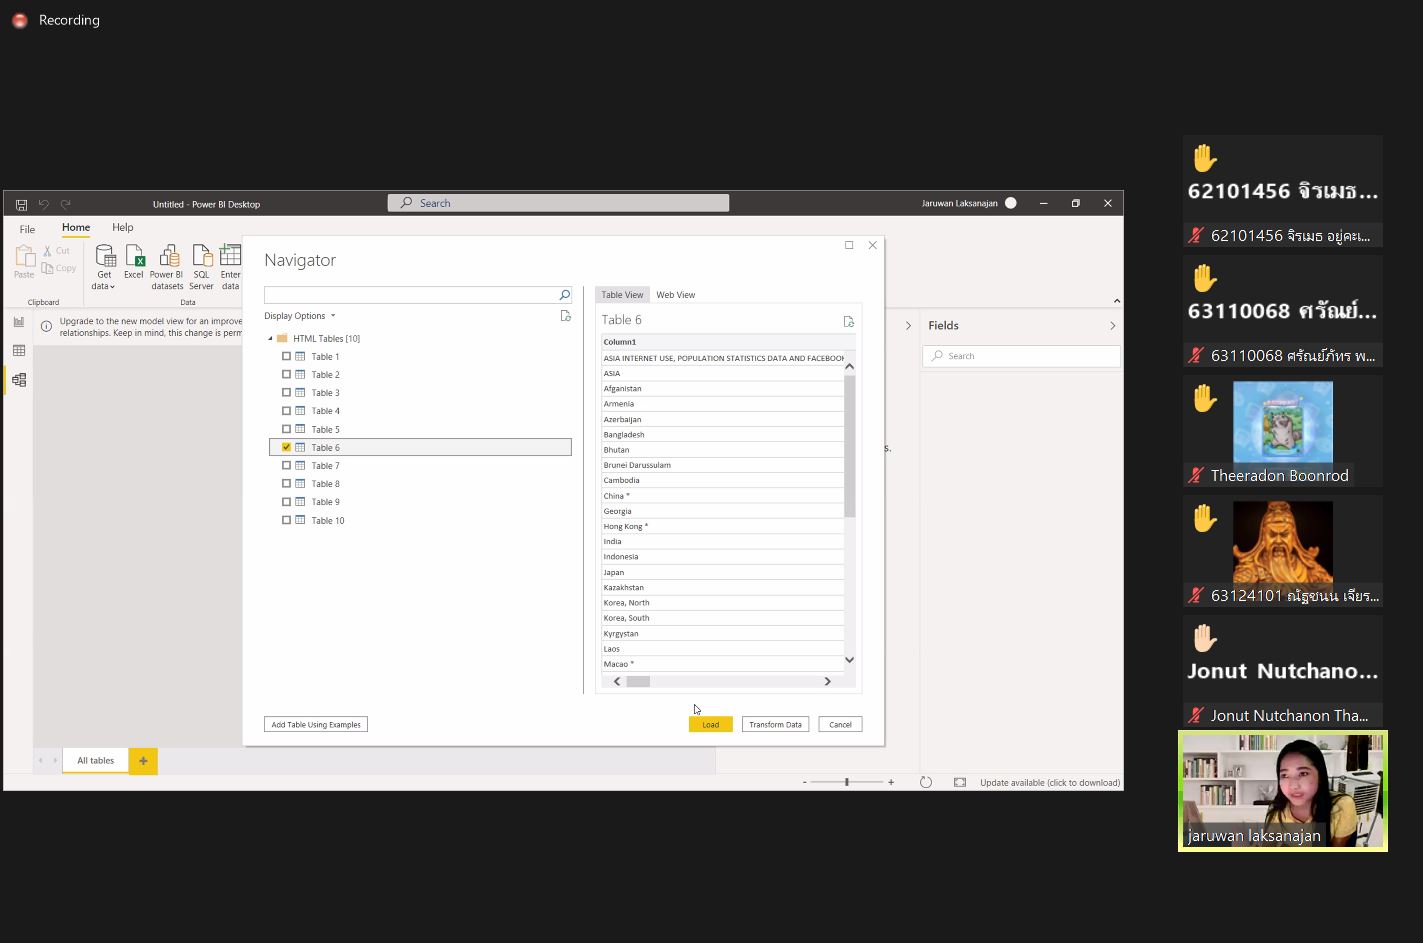Switch to Report view in left sidebar
The width and height of the screenshot is (1423, 943).
tap(19, 322)
